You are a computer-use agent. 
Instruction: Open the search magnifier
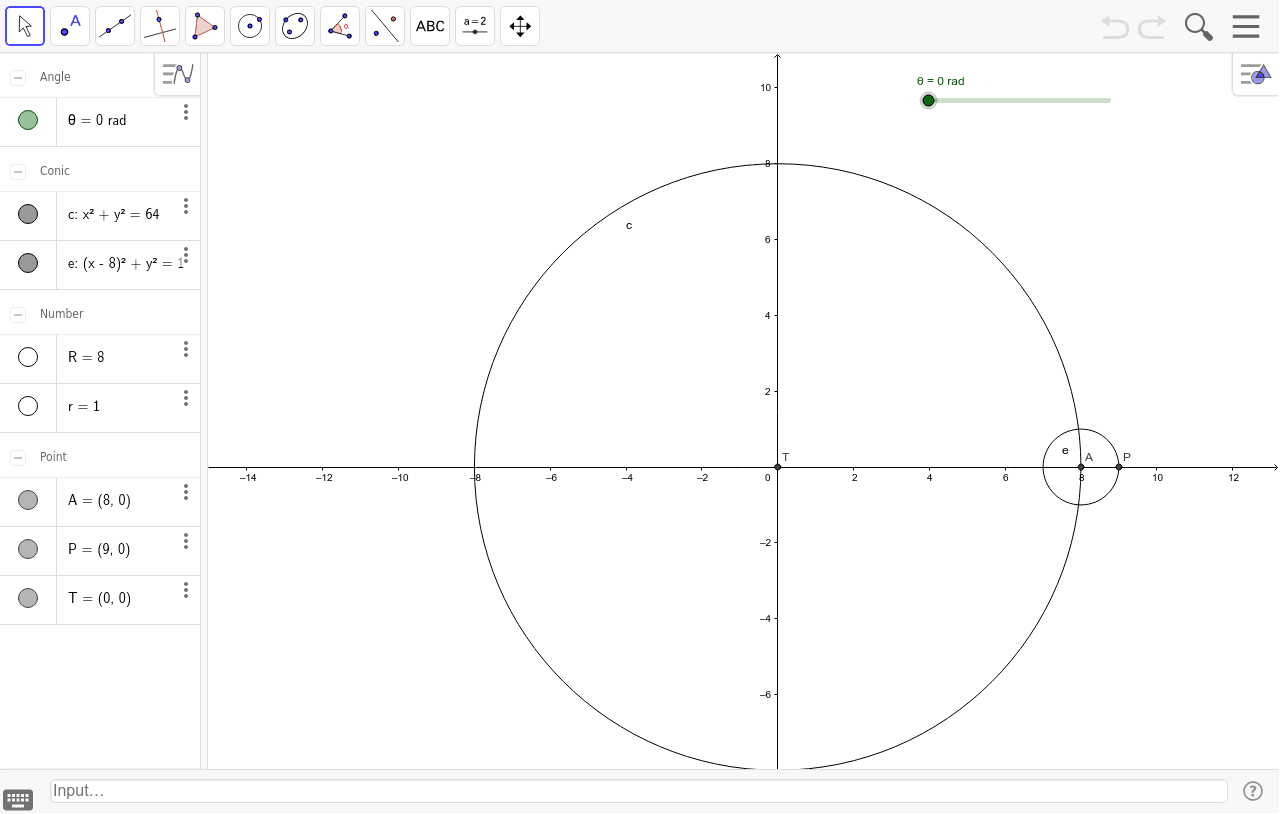coord(1198,27)
